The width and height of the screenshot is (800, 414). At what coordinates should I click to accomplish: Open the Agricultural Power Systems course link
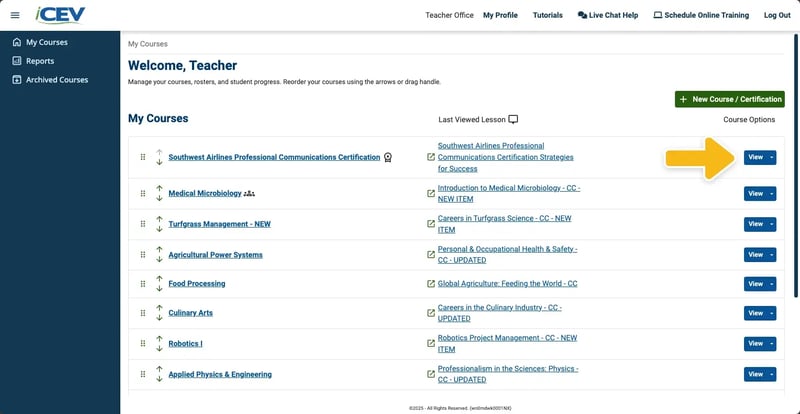click(215, 255)
